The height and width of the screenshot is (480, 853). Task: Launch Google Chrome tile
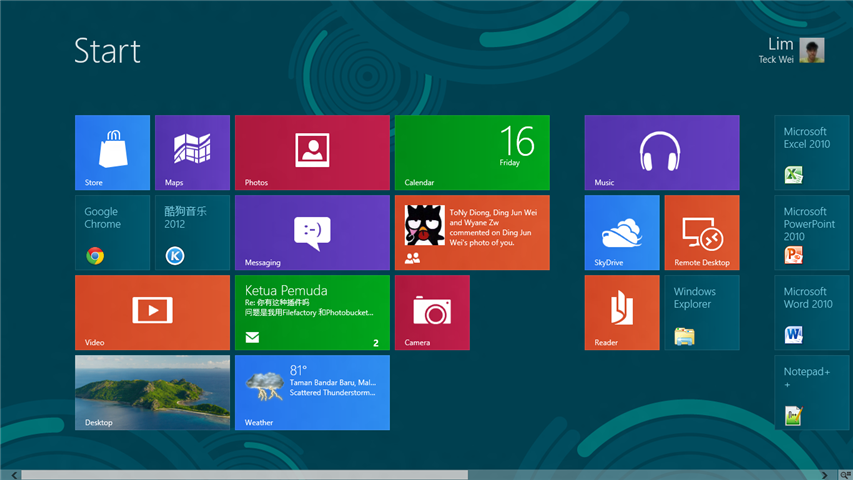[x=112, y=232]
